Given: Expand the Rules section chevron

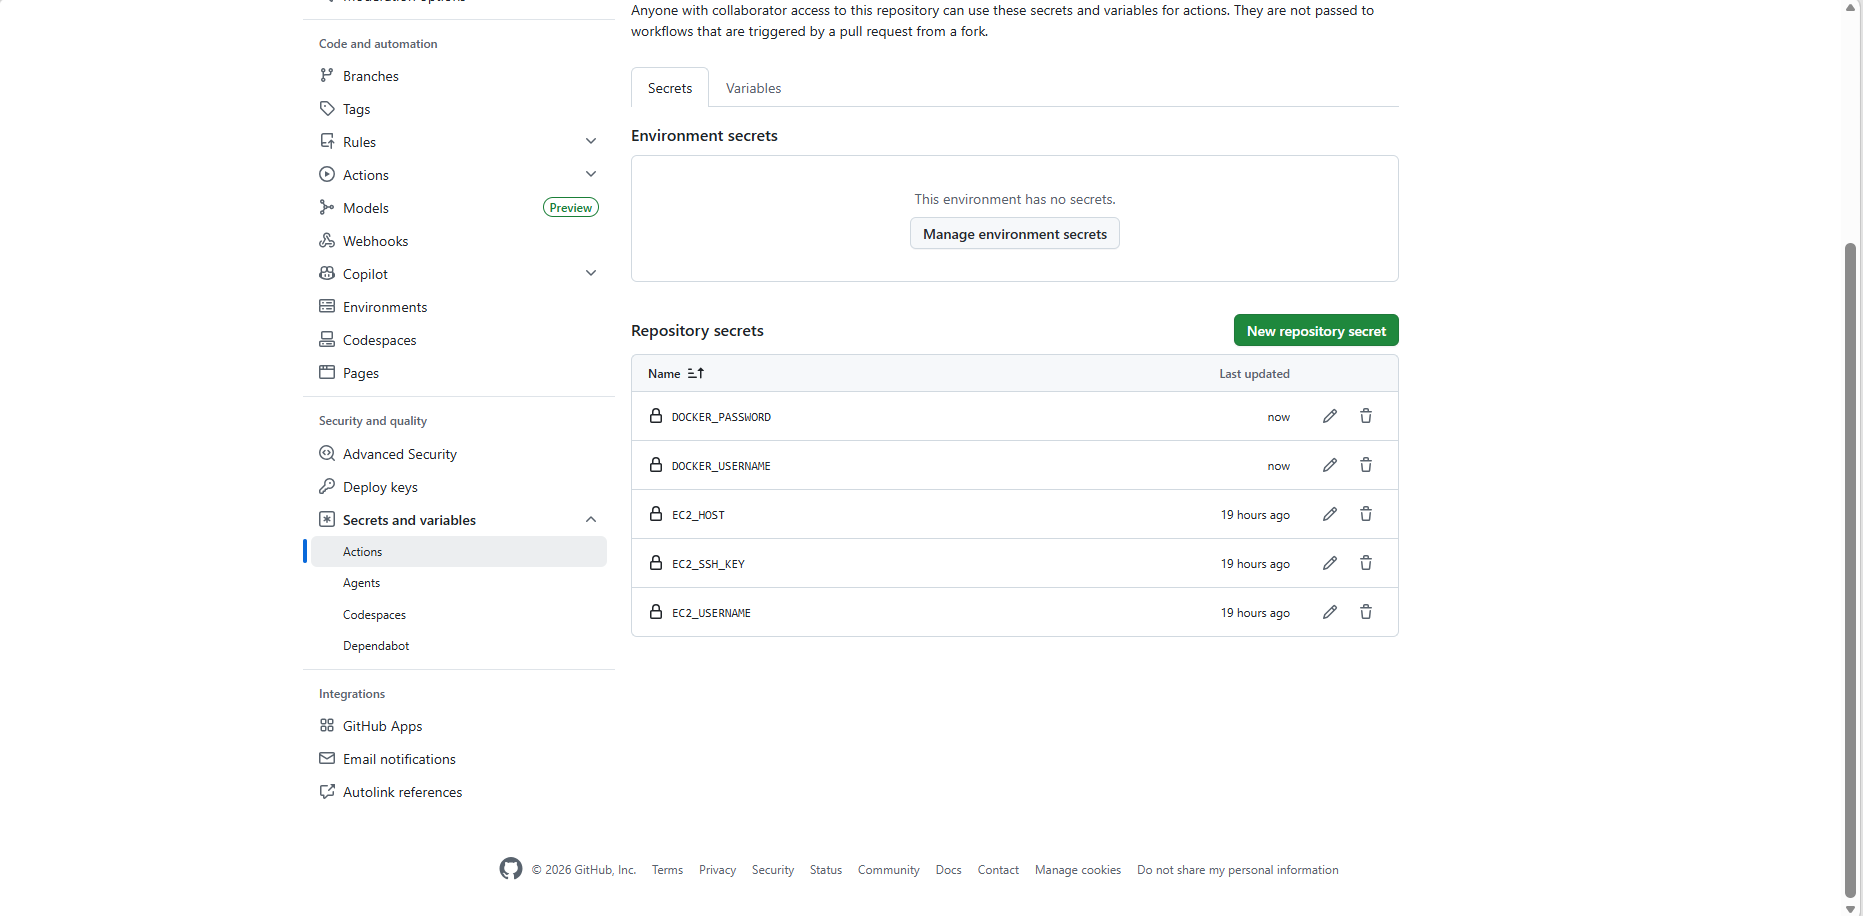Looking at the screenshot, I should (x=591, y=141).
